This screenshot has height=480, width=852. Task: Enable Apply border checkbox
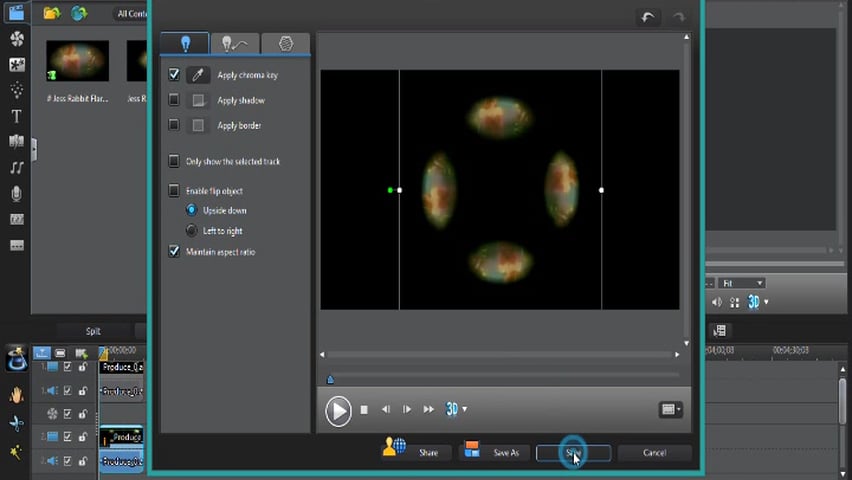coord(174,125)
